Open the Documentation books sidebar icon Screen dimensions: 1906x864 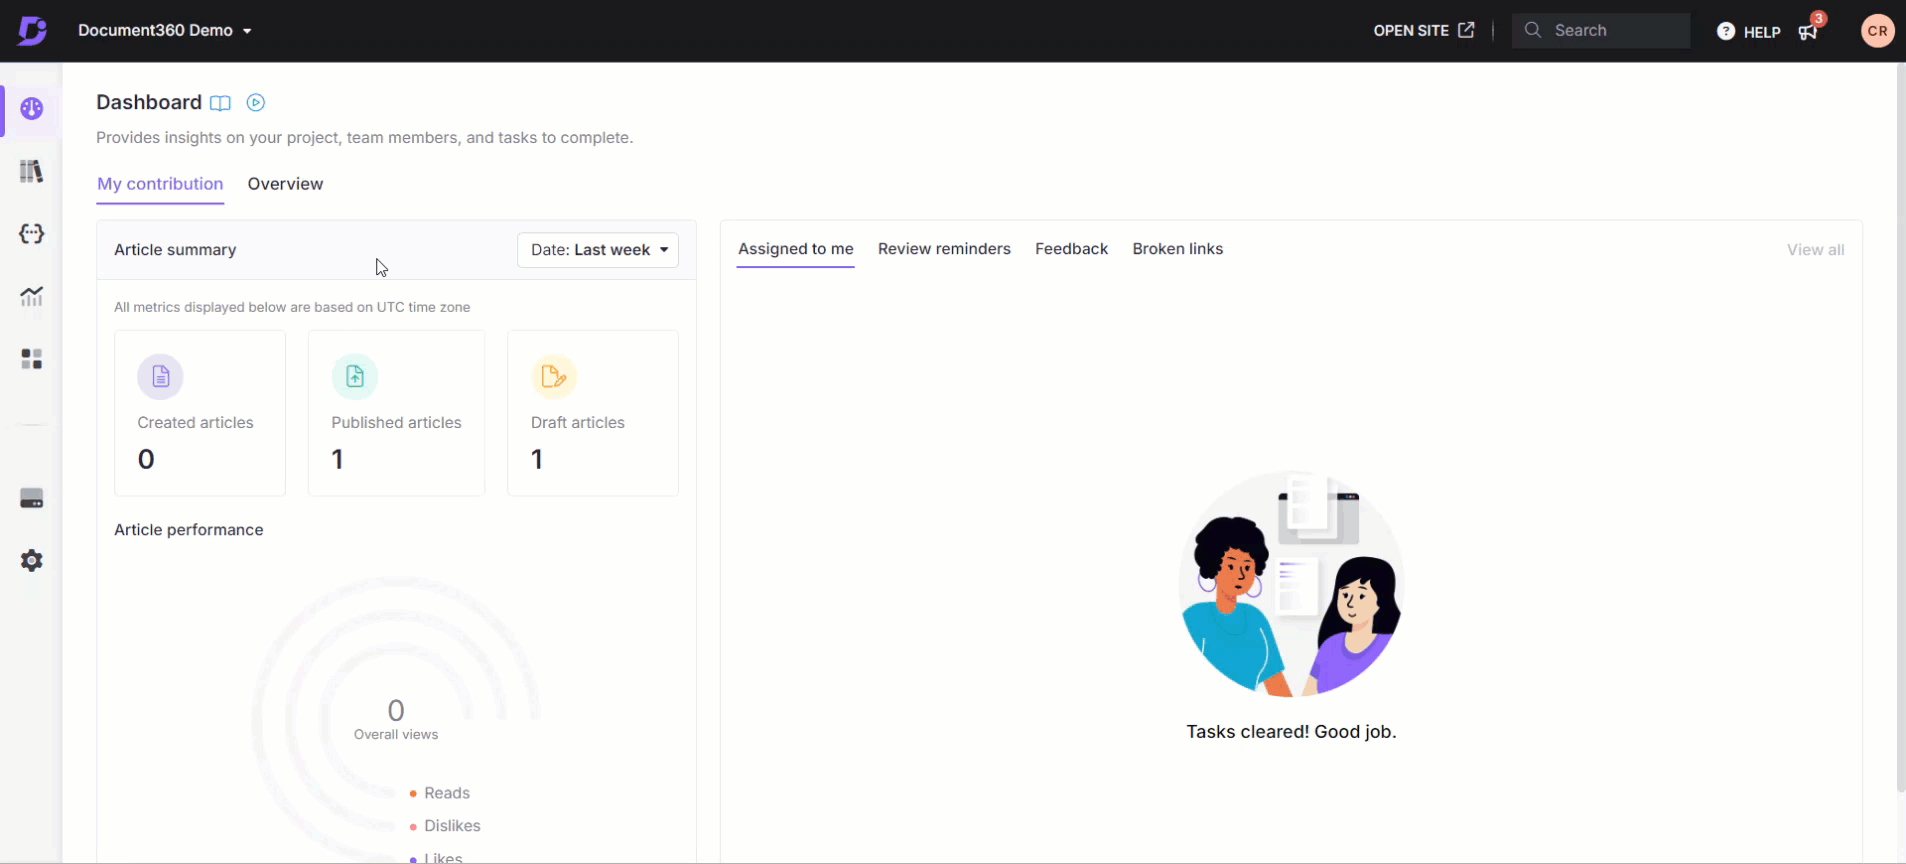click(x=32, y=171)
